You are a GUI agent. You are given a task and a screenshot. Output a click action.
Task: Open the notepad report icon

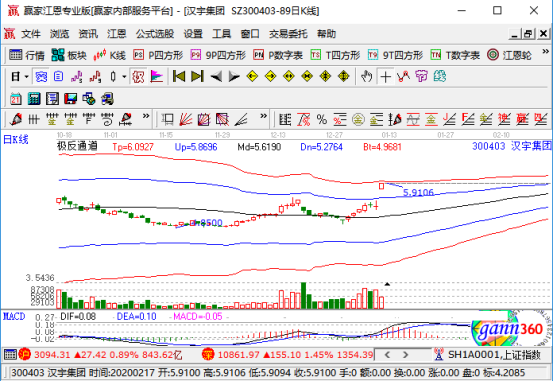[52, 99]
